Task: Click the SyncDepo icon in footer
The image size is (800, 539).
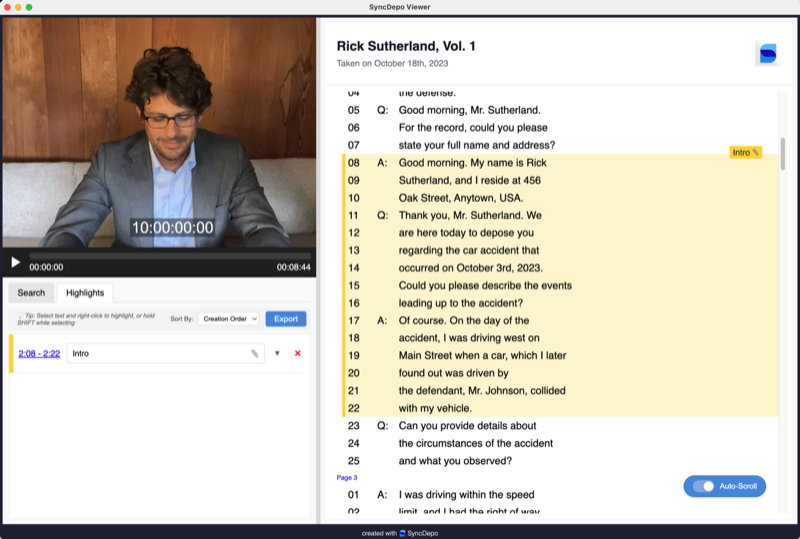Action: tap(402, 533)
